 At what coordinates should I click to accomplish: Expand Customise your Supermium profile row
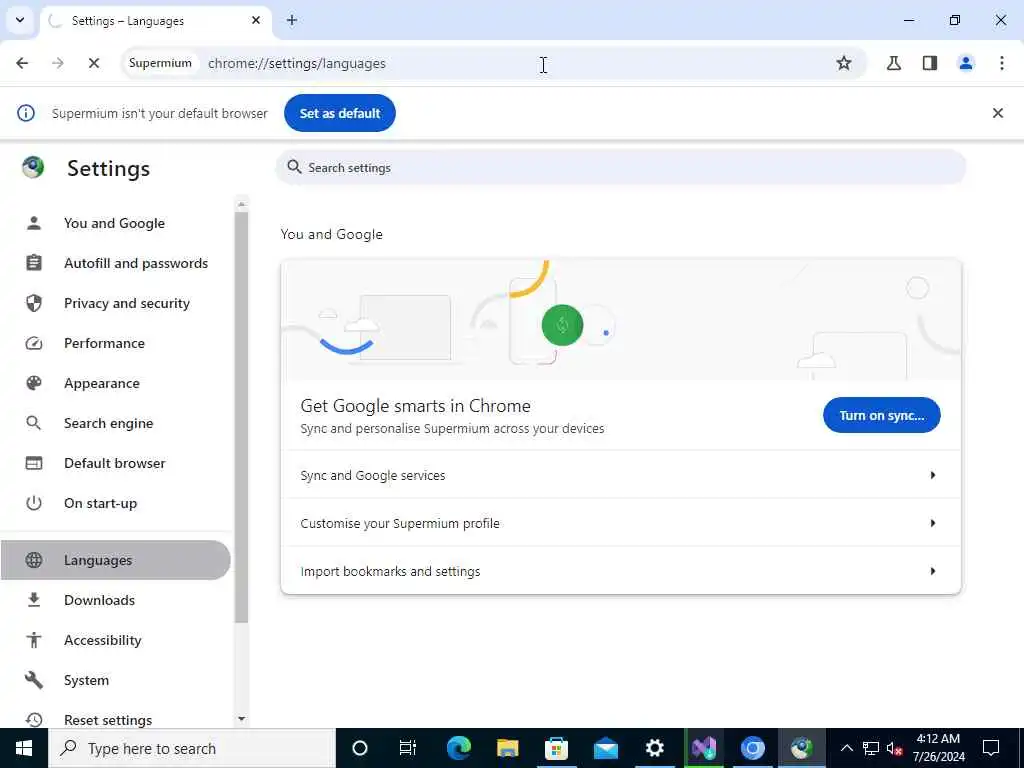click(620, 523)
